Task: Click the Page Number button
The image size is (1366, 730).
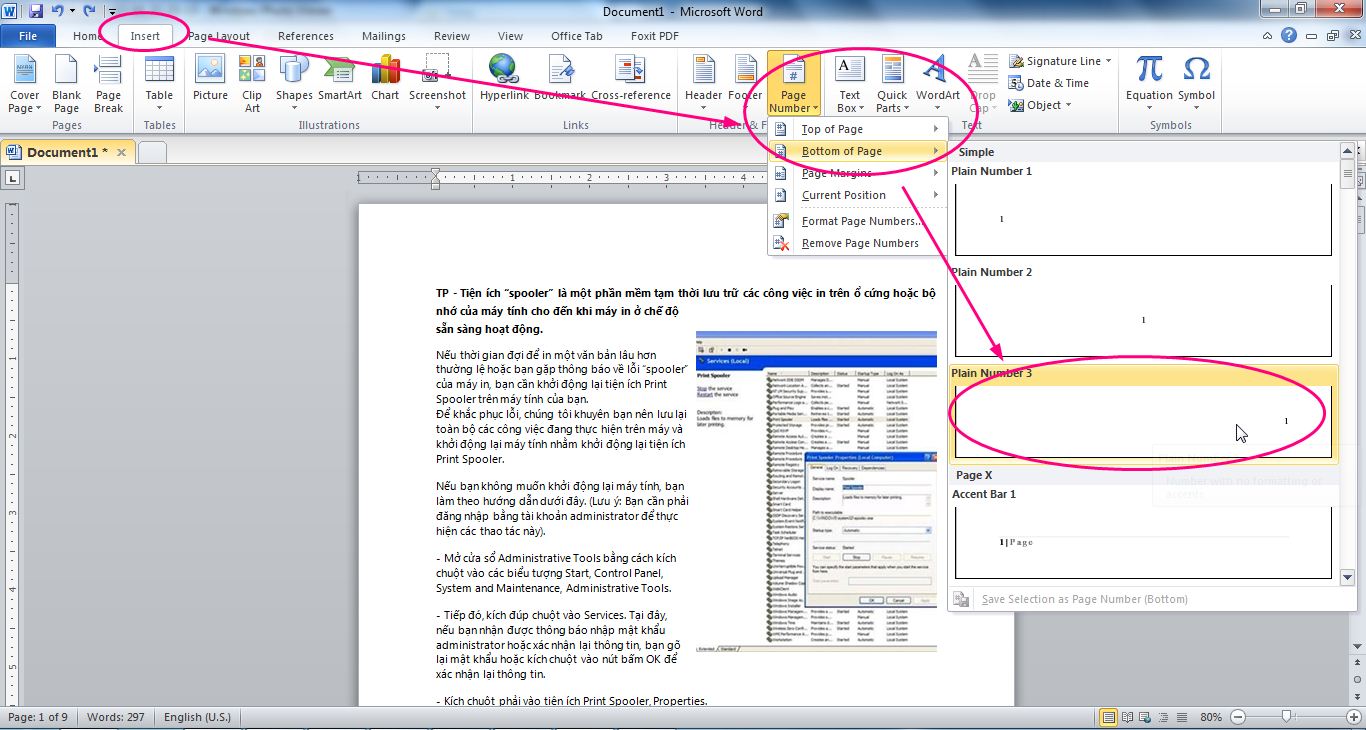Action: point(793,85)
